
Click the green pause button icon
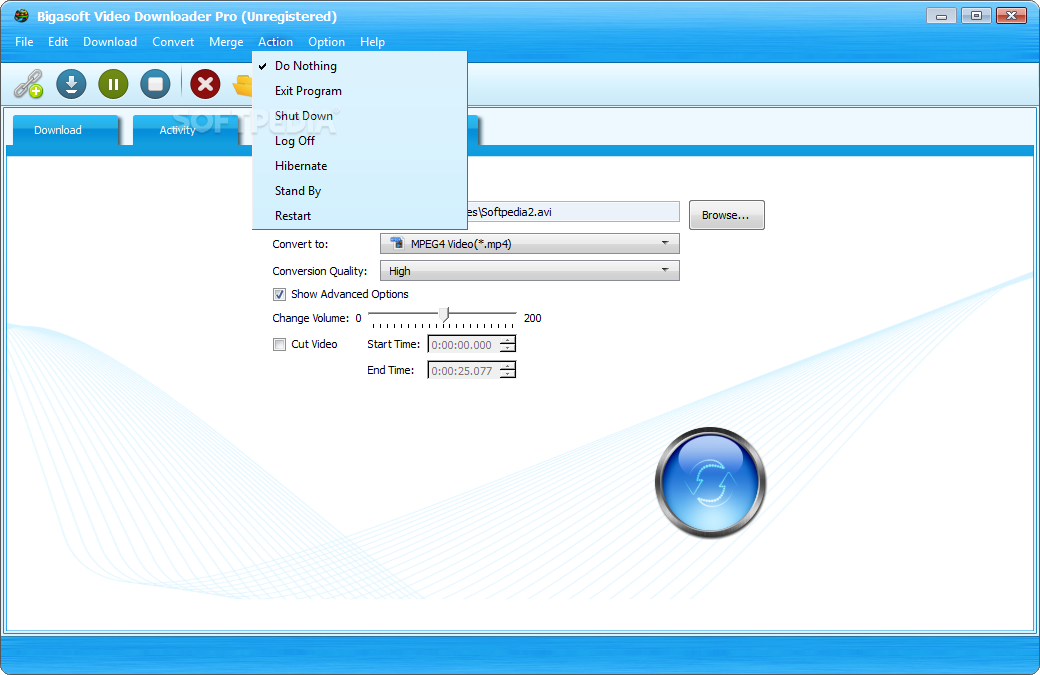click(113, 84)
